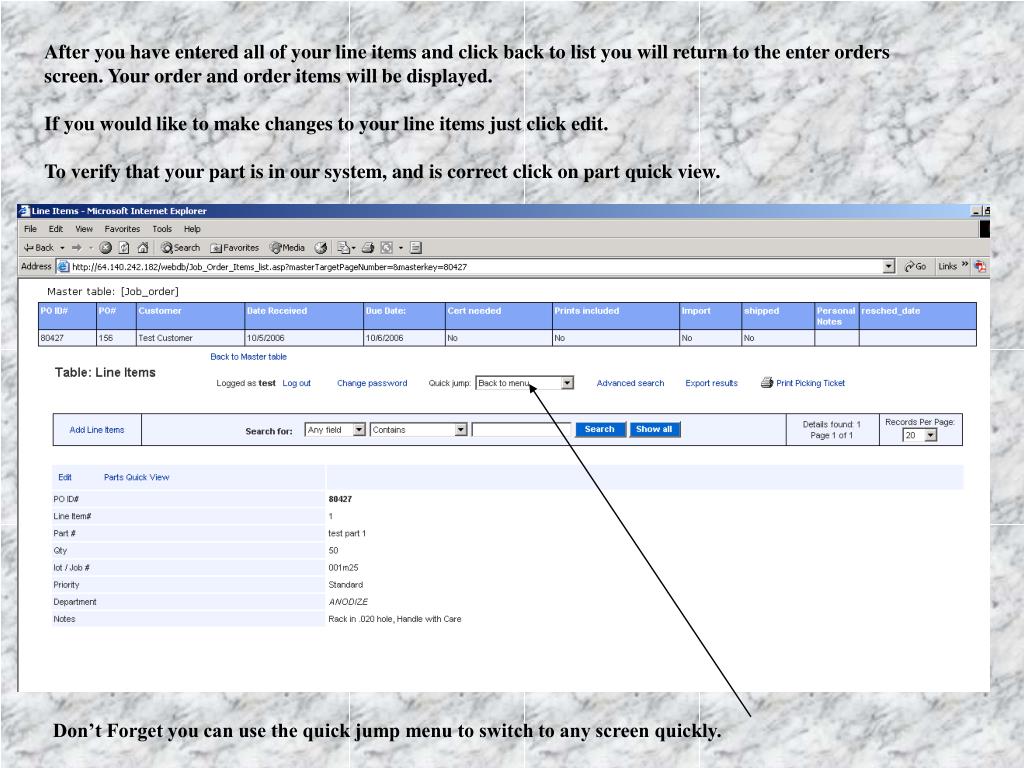This screenshot has width=1024, height=768.
Task: Click the Refresh page icon
Action: click(x=124, y=248)
